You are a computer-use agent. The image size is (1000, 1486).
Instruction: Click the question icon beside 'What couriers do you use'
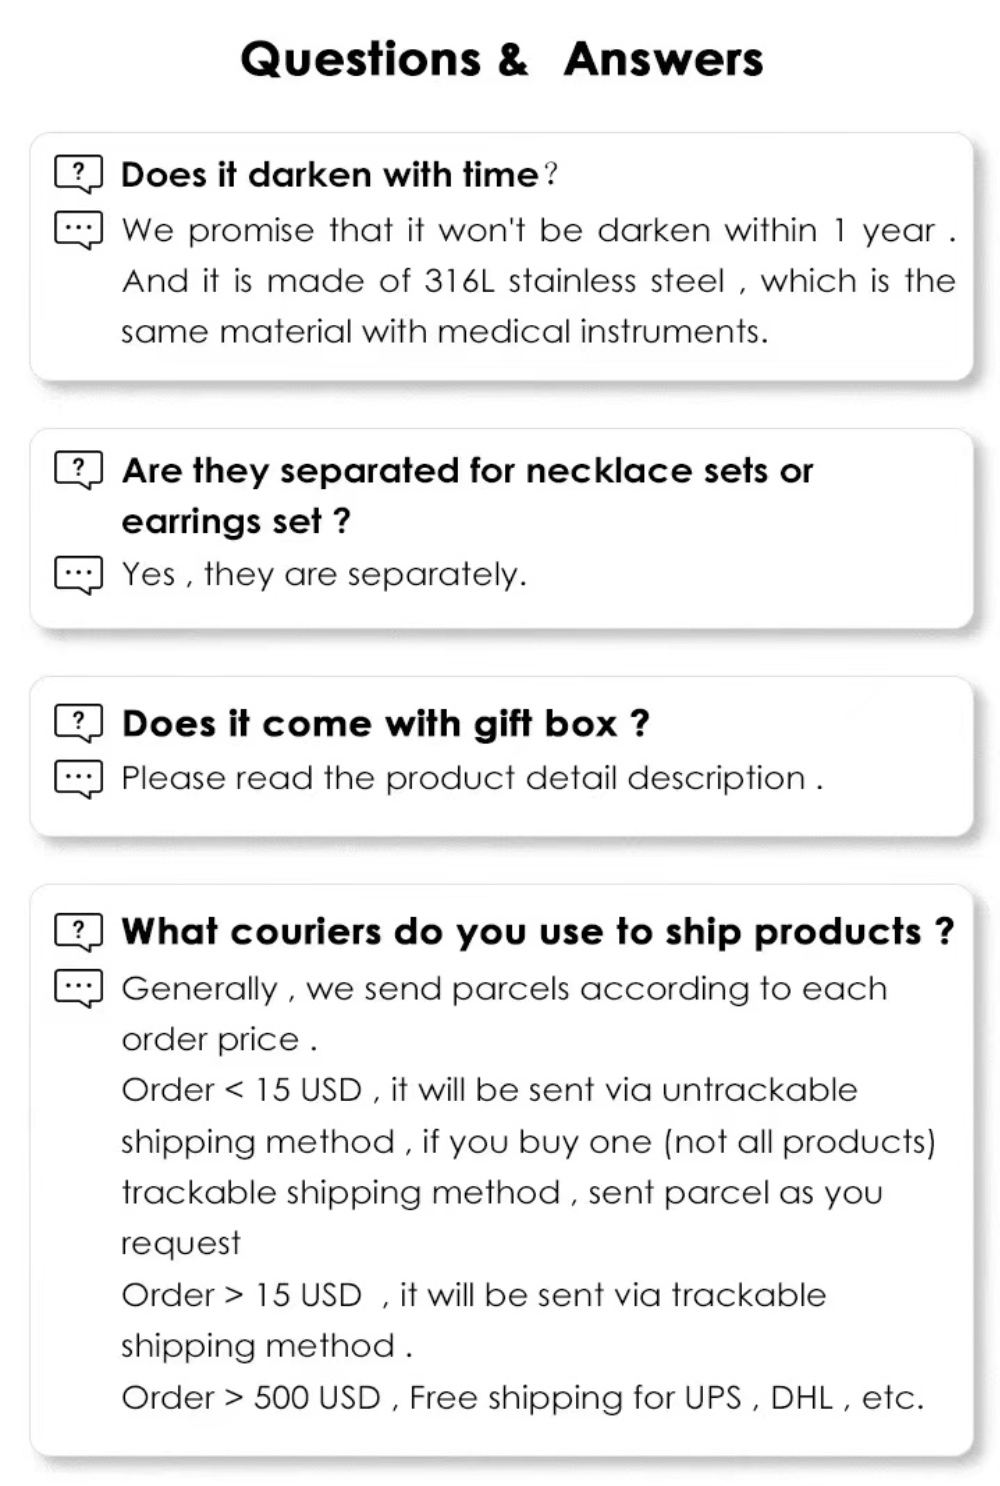click(x=78, y=932)
